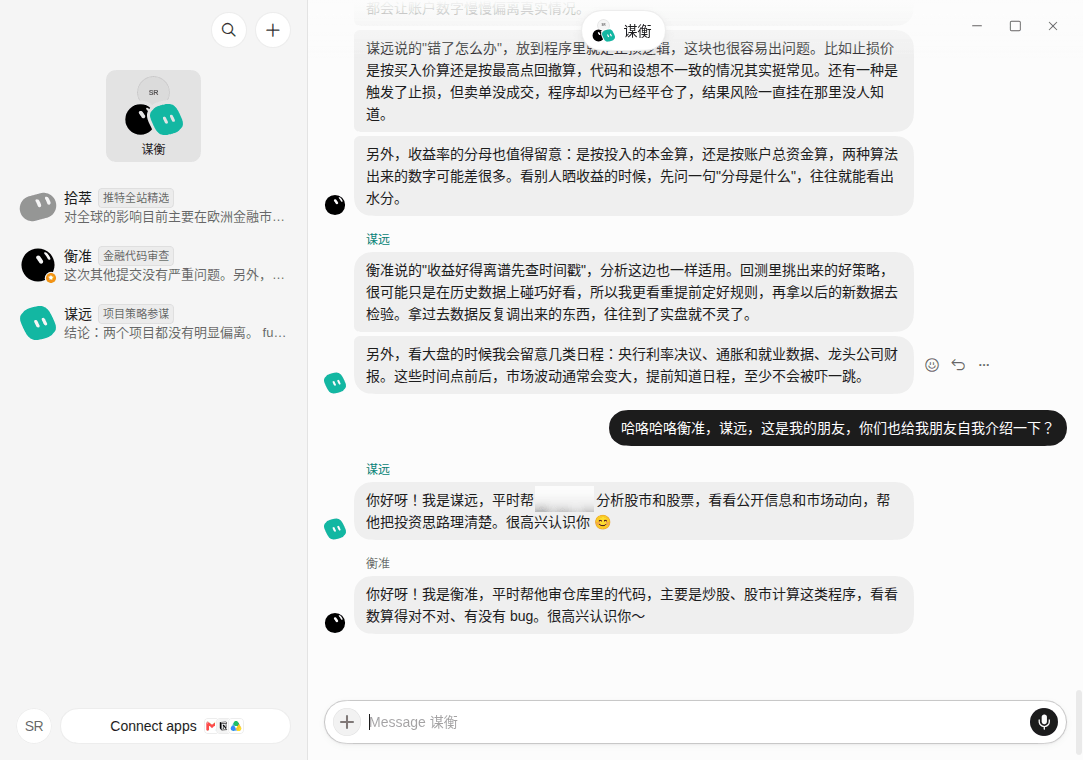Click the Gmail icon in Connect apps

(211, 726)
